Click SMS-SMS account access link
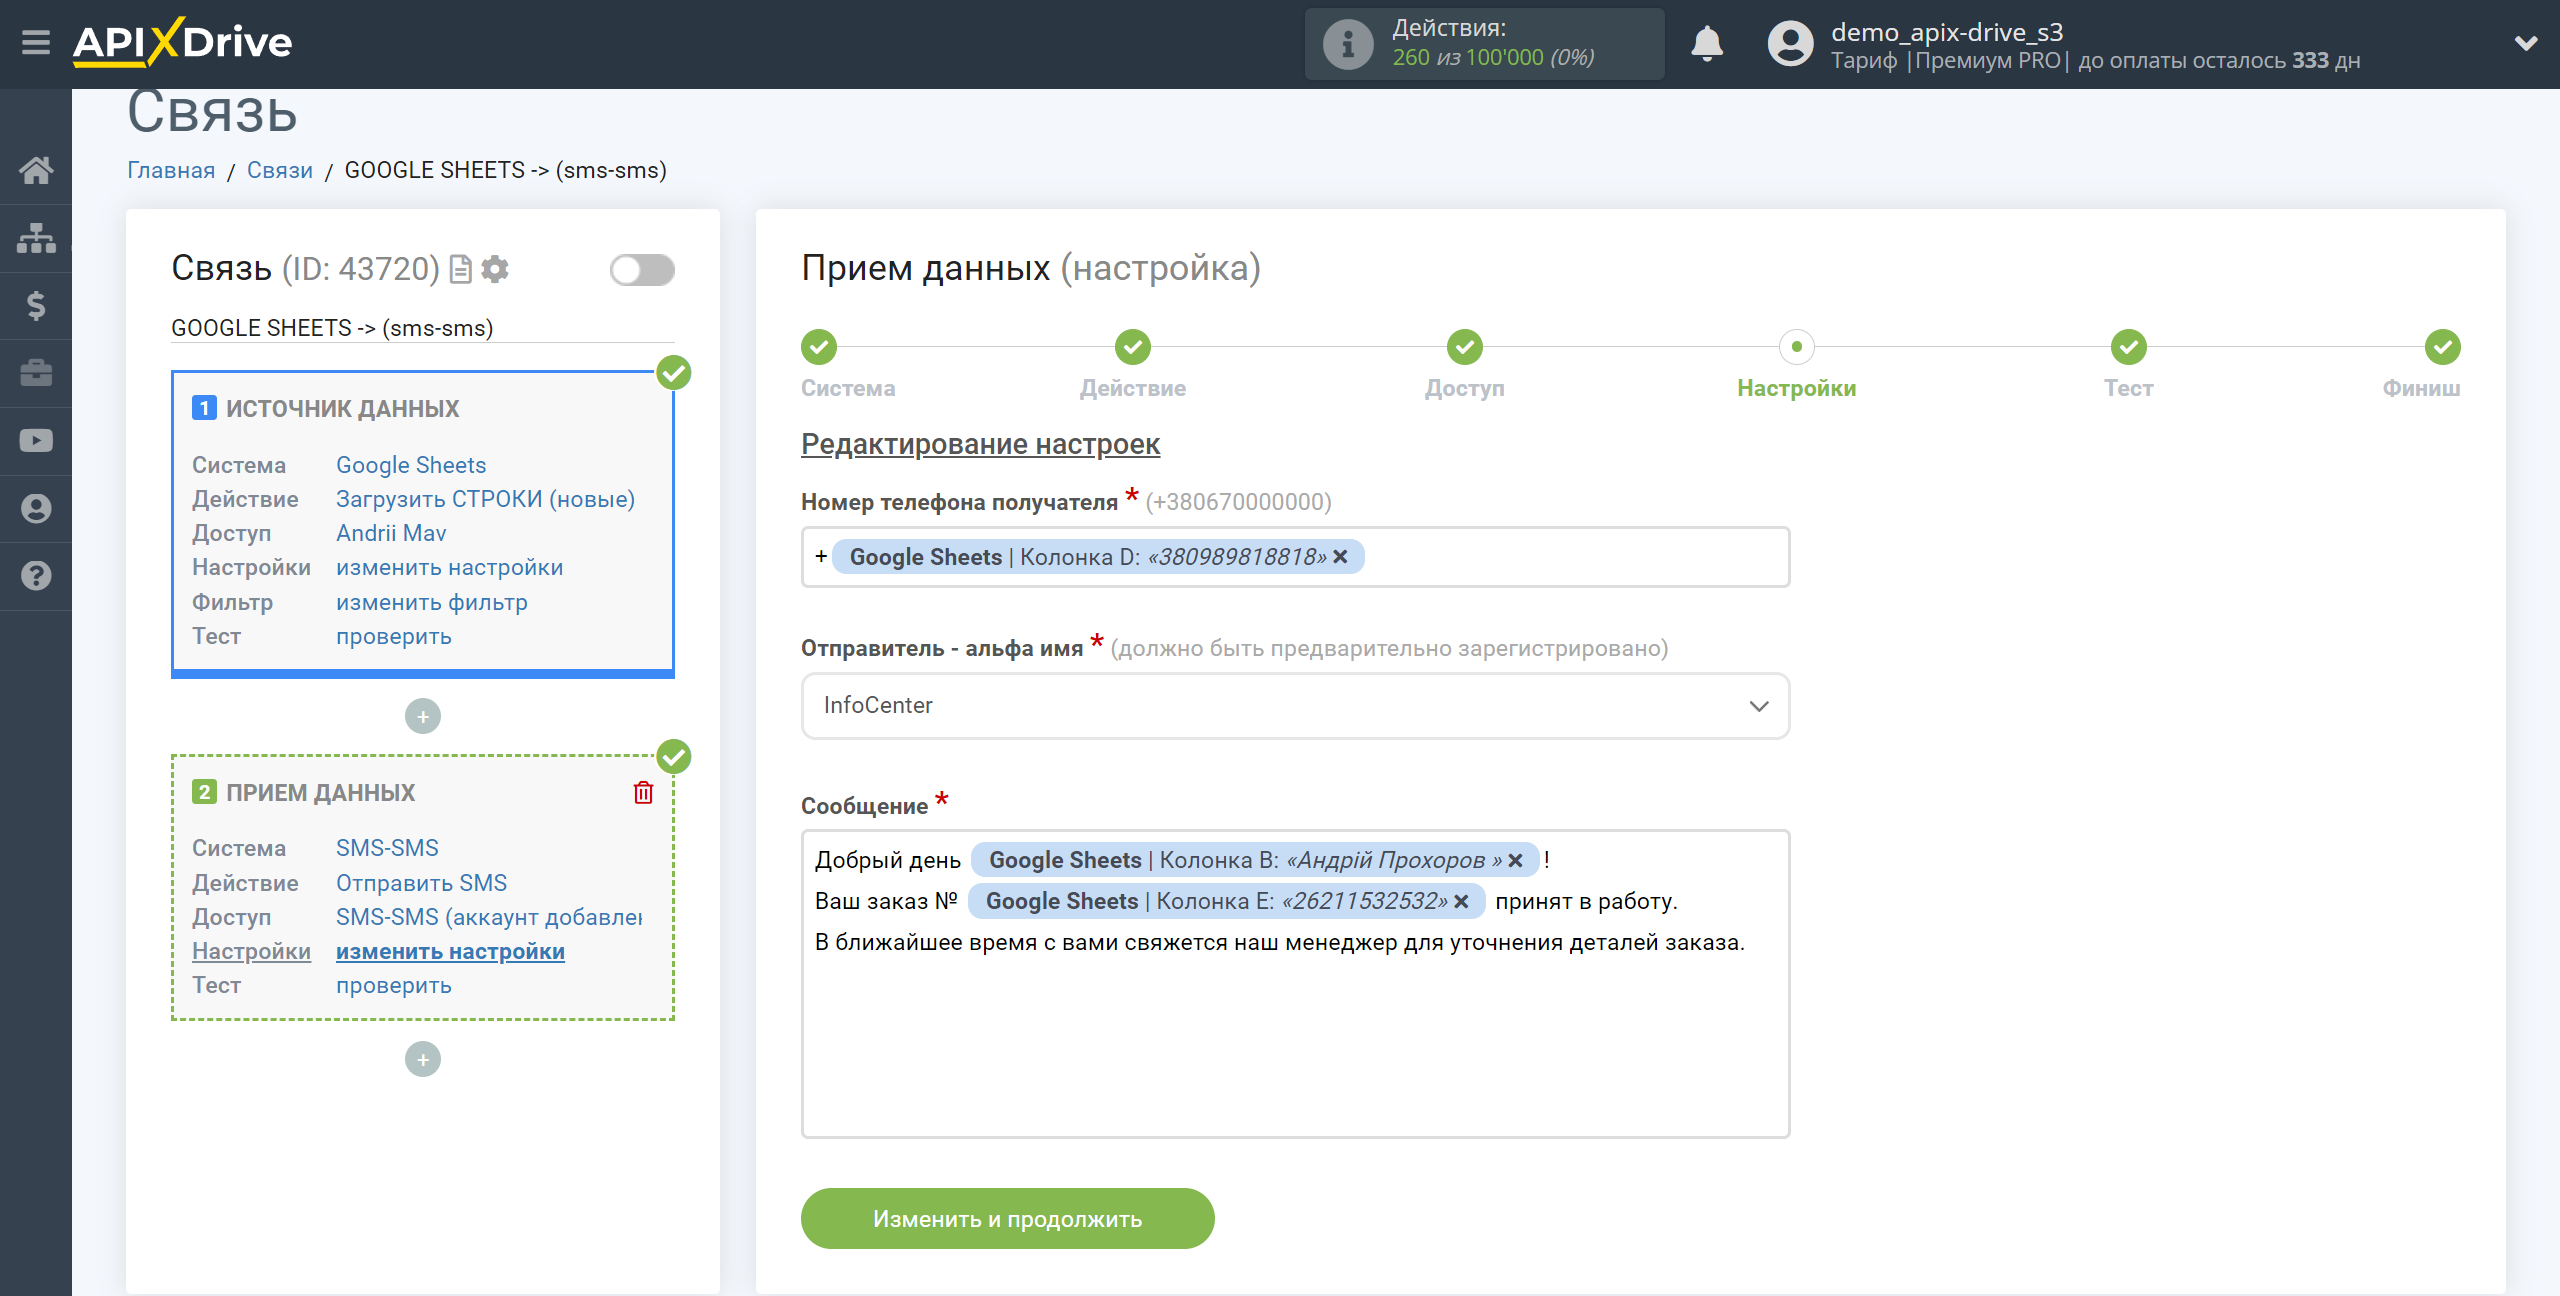The image size is (2560, 1296). [489, 917]
